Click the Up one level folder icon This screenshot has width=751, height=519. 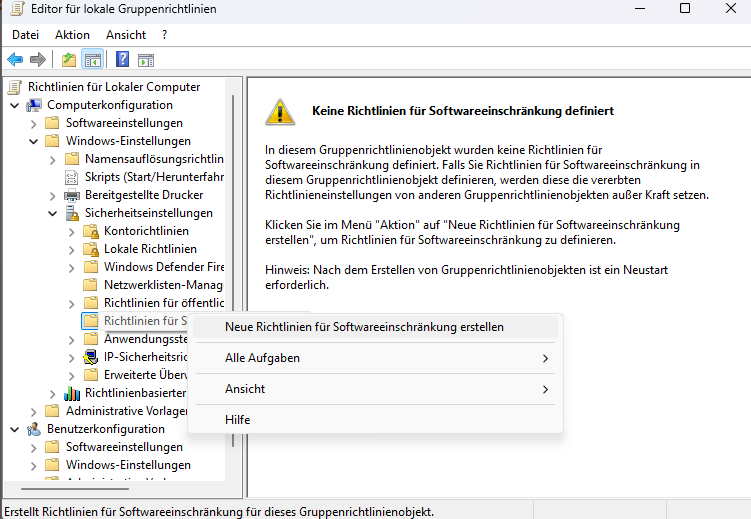68,60
